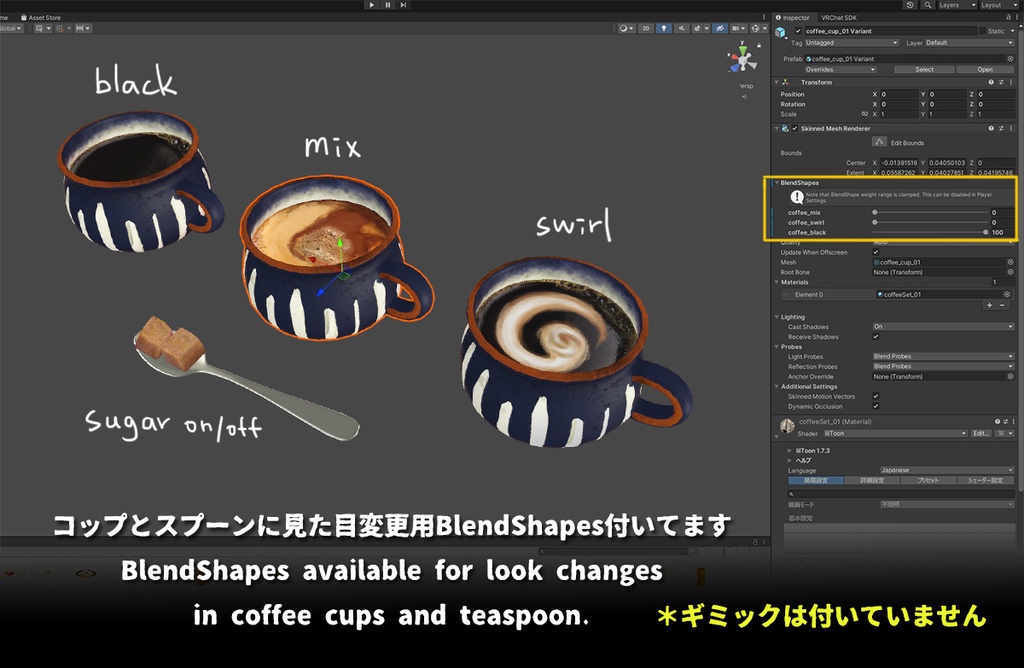Click the help icon on the Transform component
This screenshot has height=668, width=1024.
991,82
